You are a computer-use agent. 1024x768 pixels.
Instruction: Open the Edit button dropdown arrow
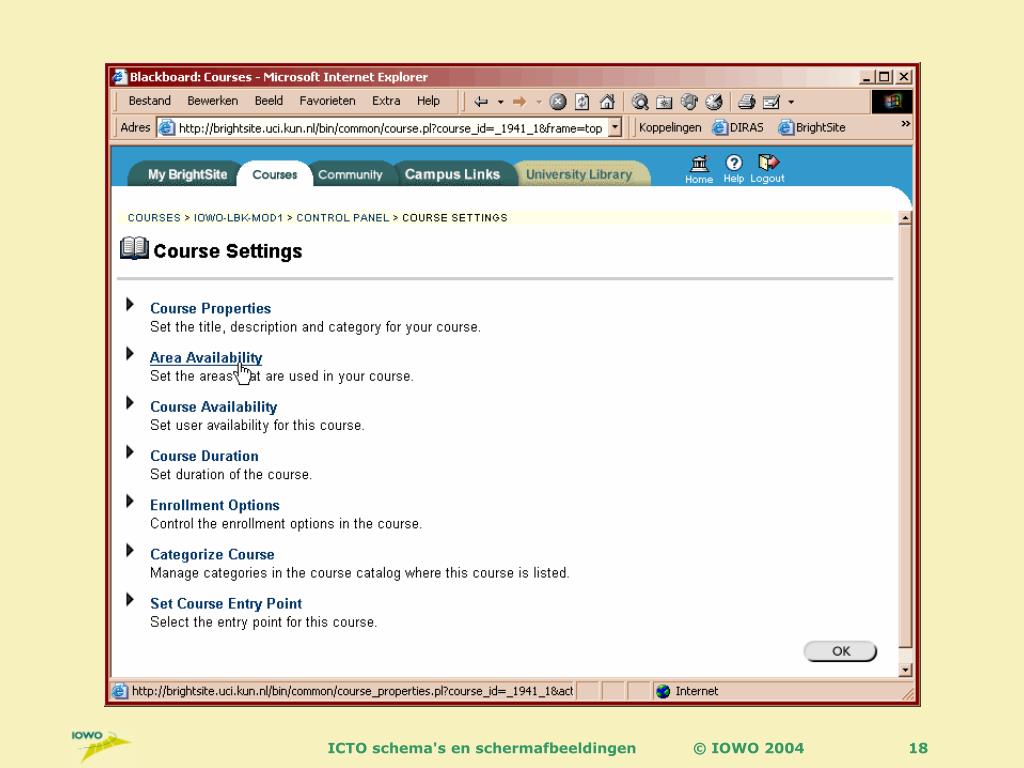point(791,102)
